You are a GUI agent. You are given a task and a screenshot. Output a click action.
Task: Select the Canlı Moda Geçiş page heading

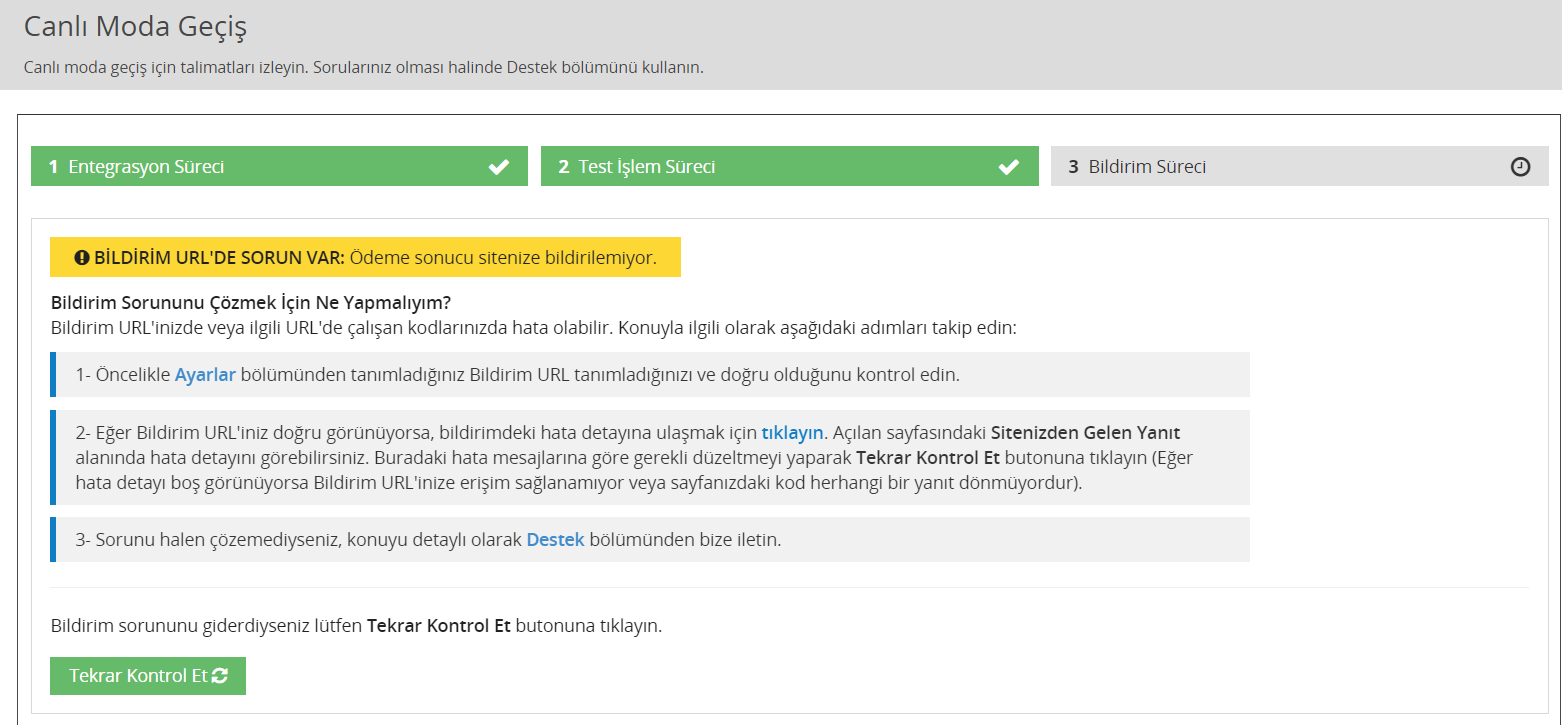pos(135,27)
